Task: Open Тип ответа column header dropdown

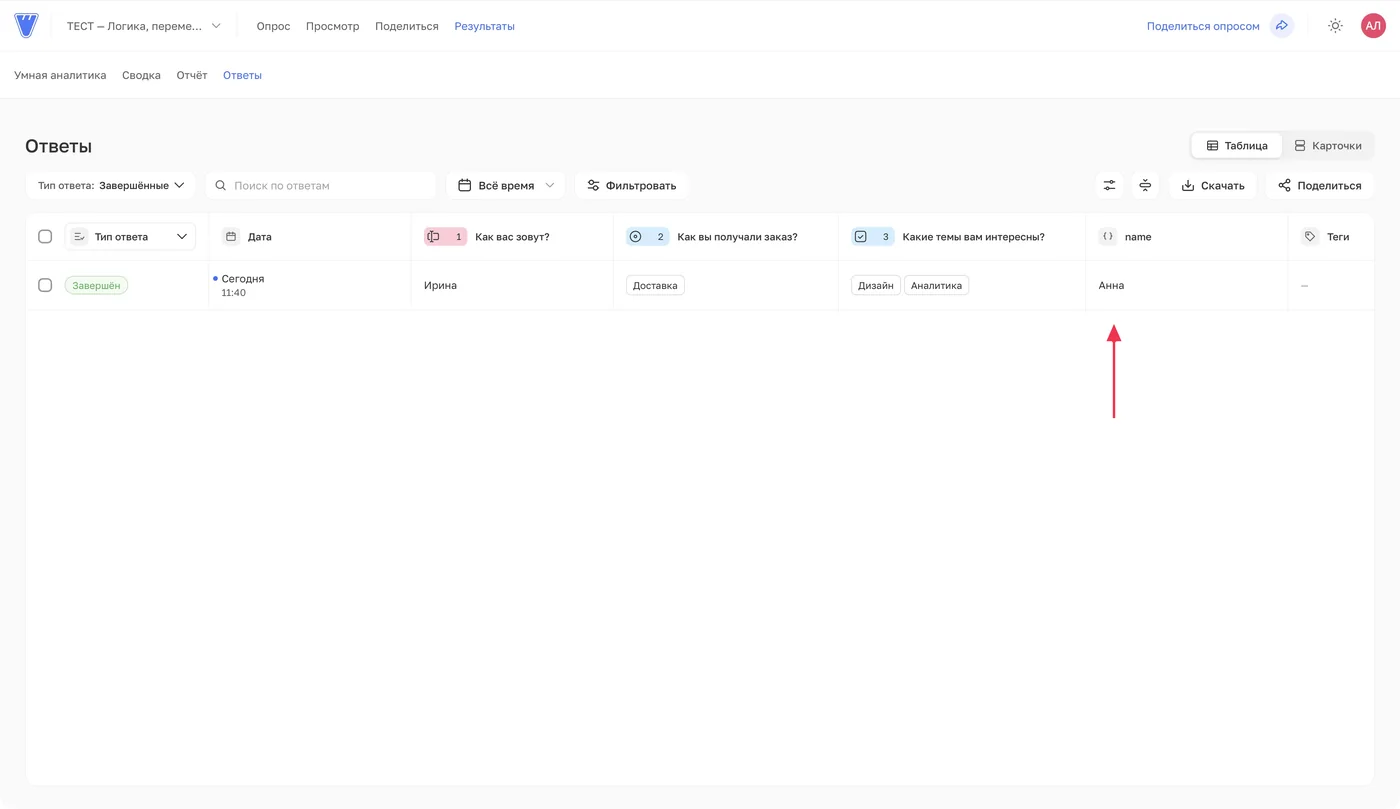Action: [x=130, y=237]
